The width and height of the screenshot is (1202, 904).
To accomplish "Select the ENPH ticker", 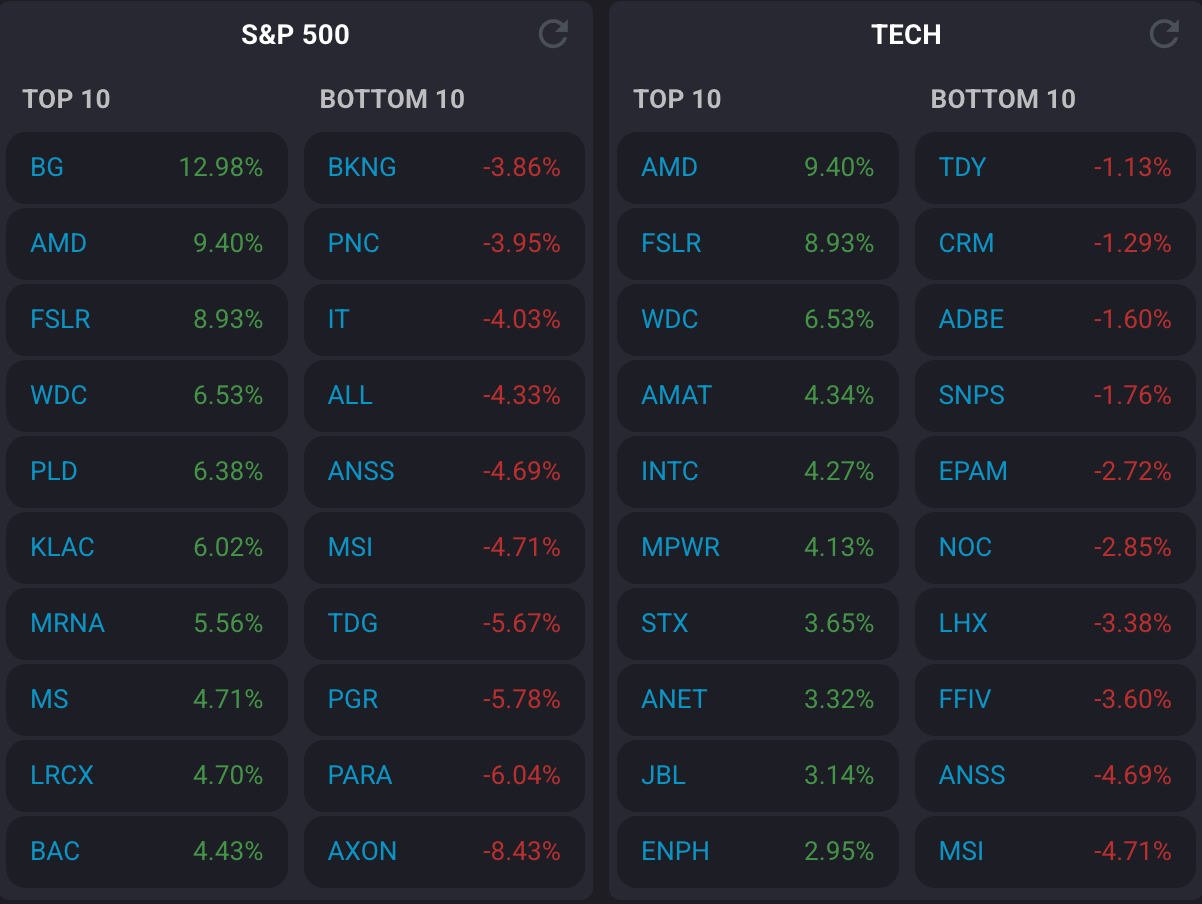I will coord(757,851).
